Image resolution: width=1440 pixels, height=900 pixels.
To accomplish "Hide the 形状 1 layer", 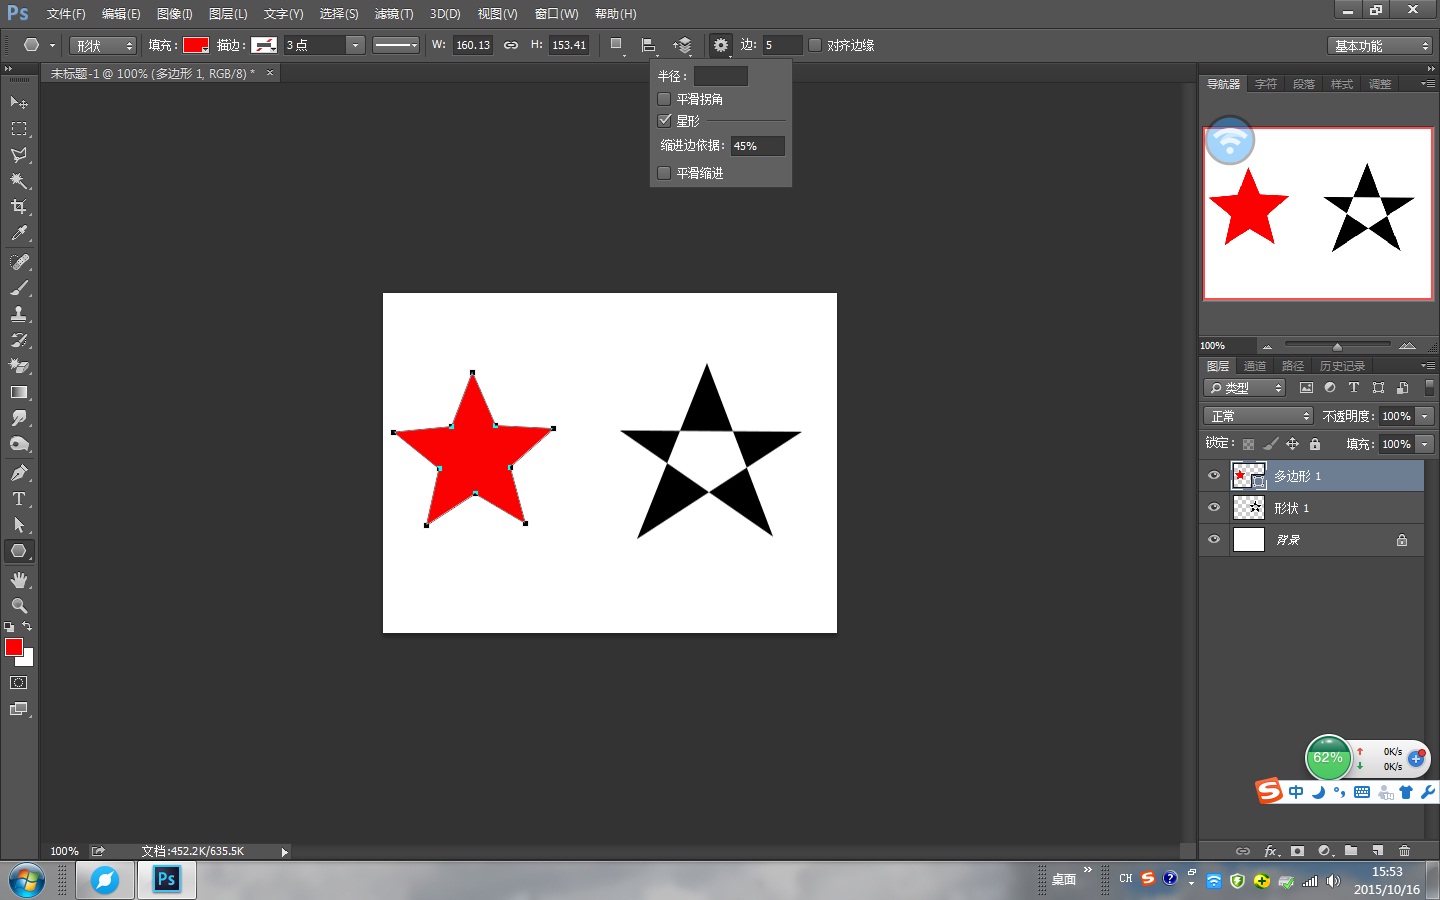I will (1214, 508).
